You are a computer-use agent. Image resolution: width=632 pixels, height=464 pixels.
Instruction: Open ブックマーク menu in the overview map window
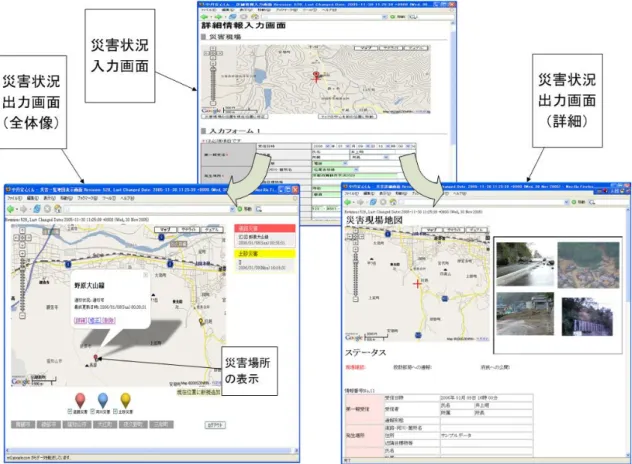click(87, 198)
